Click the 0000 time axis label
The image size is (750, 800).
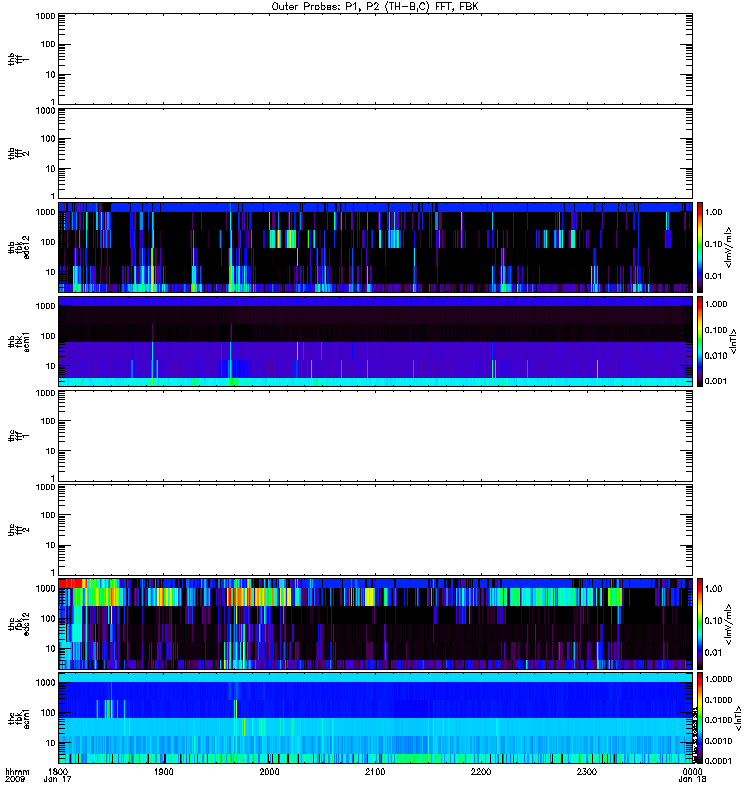pos(692,771)
